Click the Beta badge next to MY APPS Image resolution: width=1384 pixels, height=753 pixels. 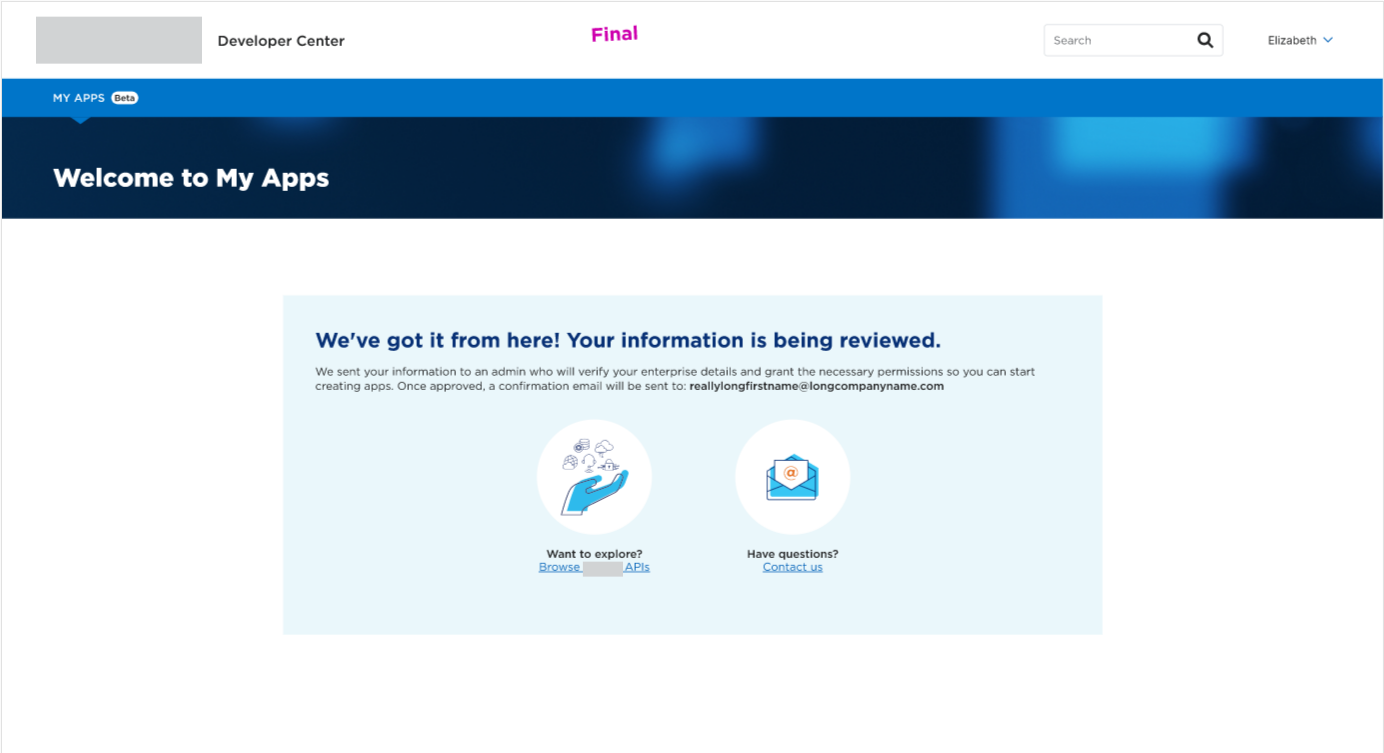[x=124, y=97]
